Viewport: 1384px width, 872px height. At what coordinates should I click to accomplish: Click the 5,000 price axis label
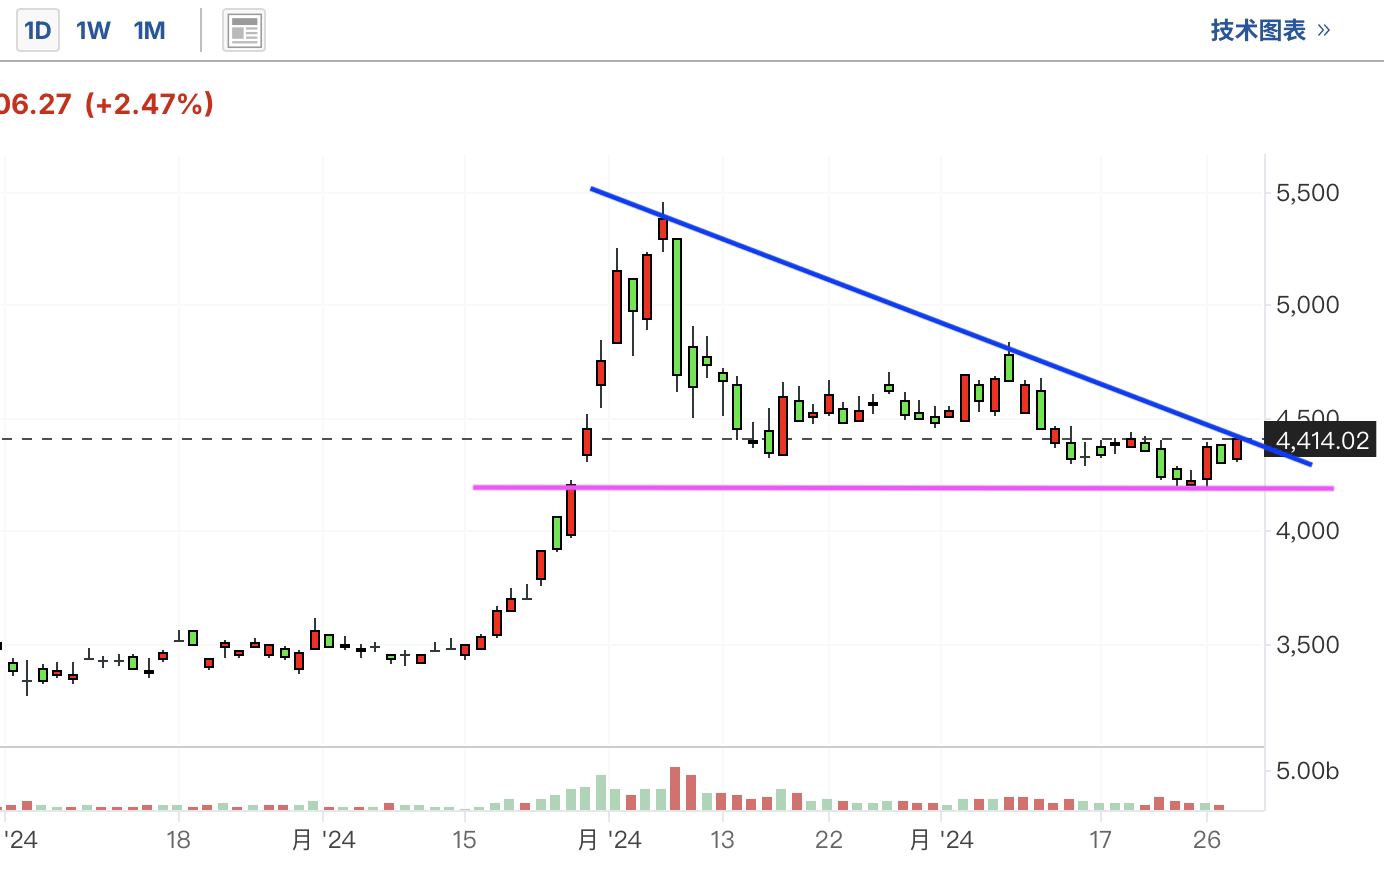1307,305
